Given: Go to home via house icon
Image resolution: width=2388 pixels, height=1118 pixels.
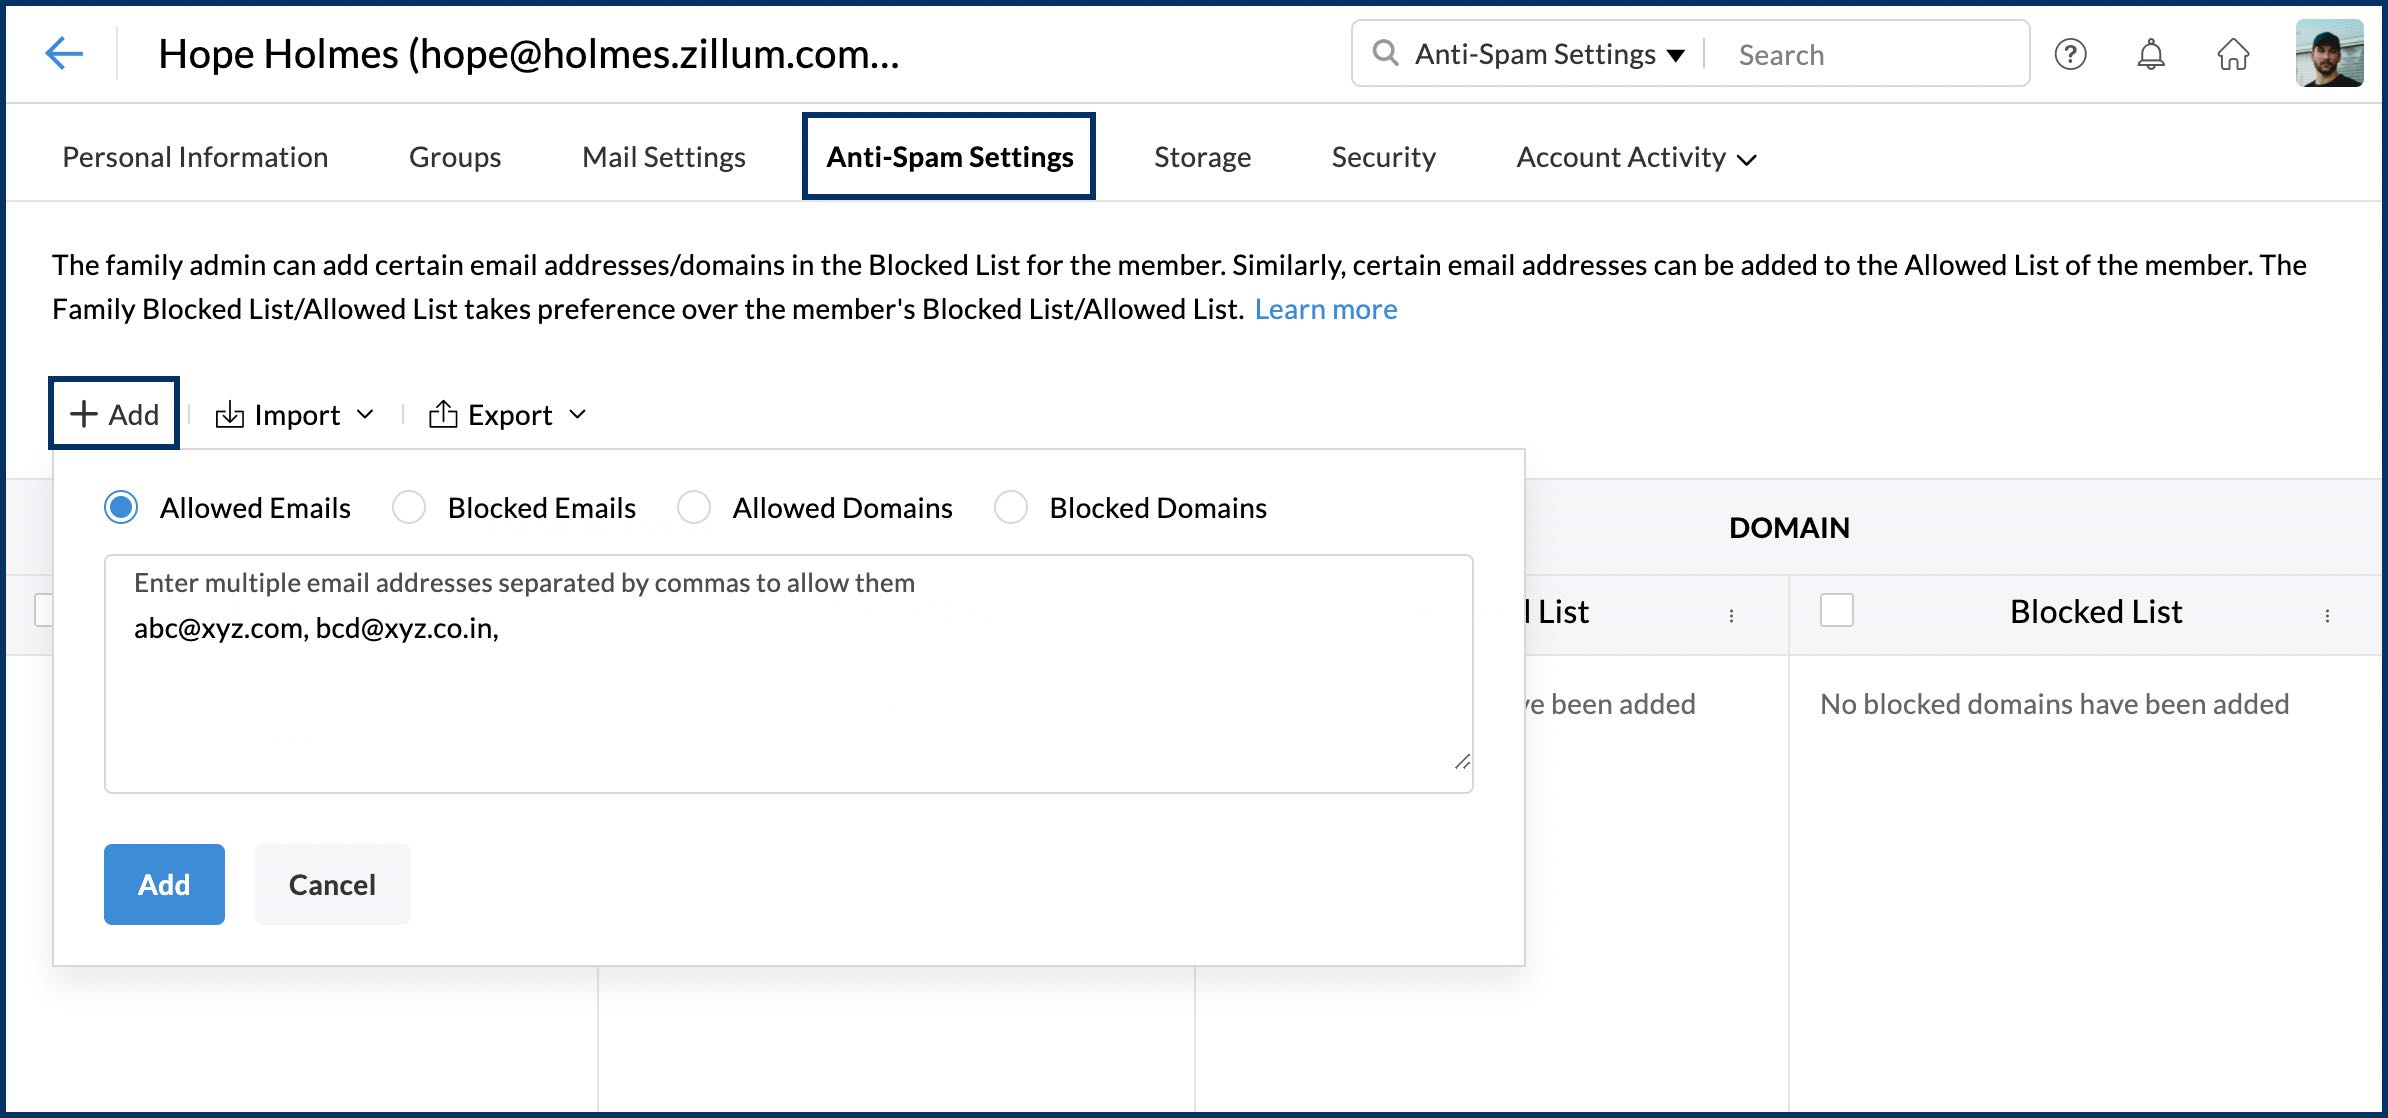Looking at the screenshot, I should pyautogui.click(x=2232, y=54).
